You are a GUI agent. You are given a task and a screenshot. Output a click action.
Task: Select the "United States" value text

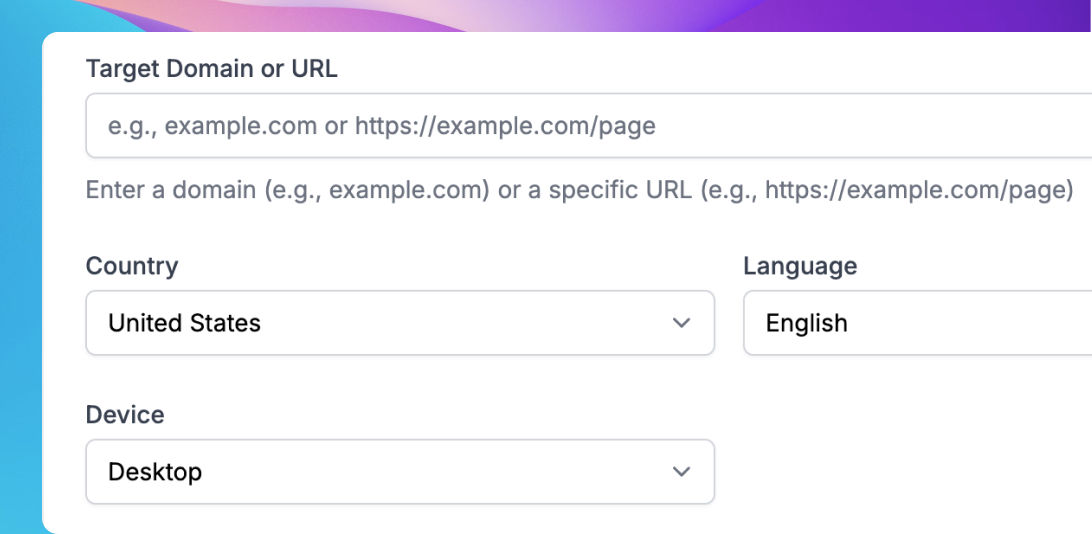tap(184, 323)
